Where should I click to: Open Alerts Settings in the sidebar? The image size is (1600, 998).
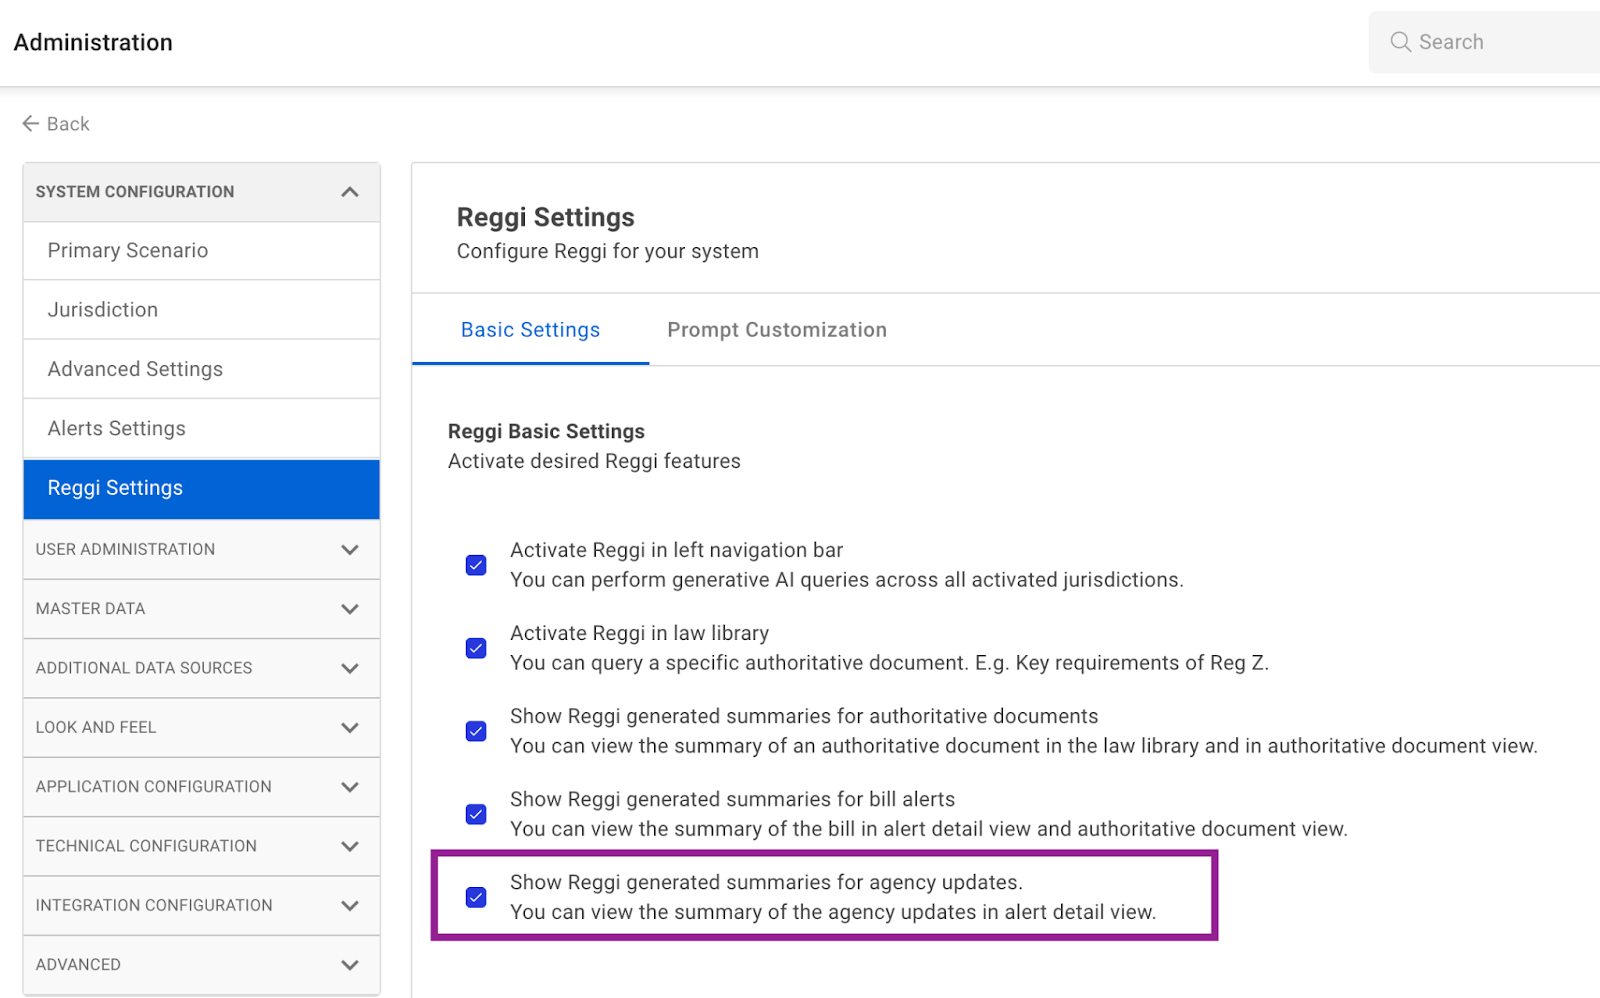point(117,429)
